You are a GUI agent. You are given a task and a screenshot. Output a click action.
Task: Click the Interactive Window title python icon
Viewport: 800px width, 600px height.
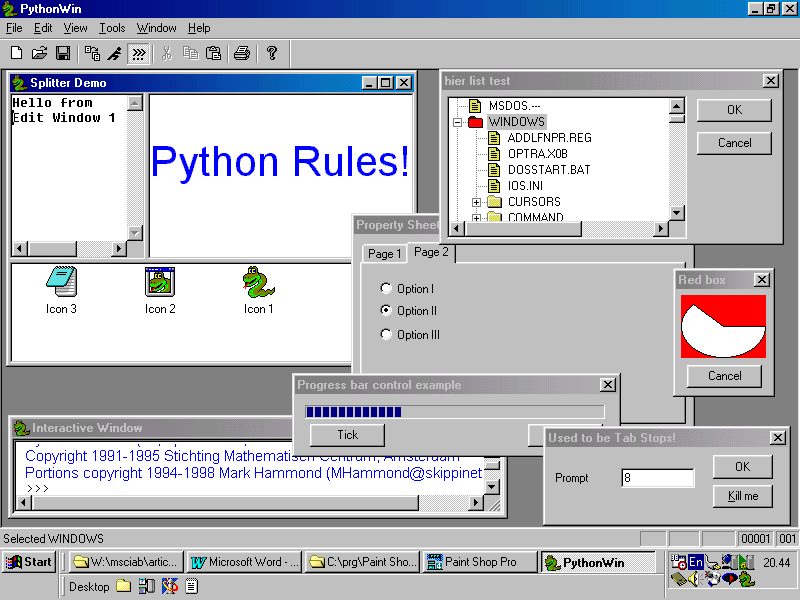pyautogui.click(x=21, y=428)
